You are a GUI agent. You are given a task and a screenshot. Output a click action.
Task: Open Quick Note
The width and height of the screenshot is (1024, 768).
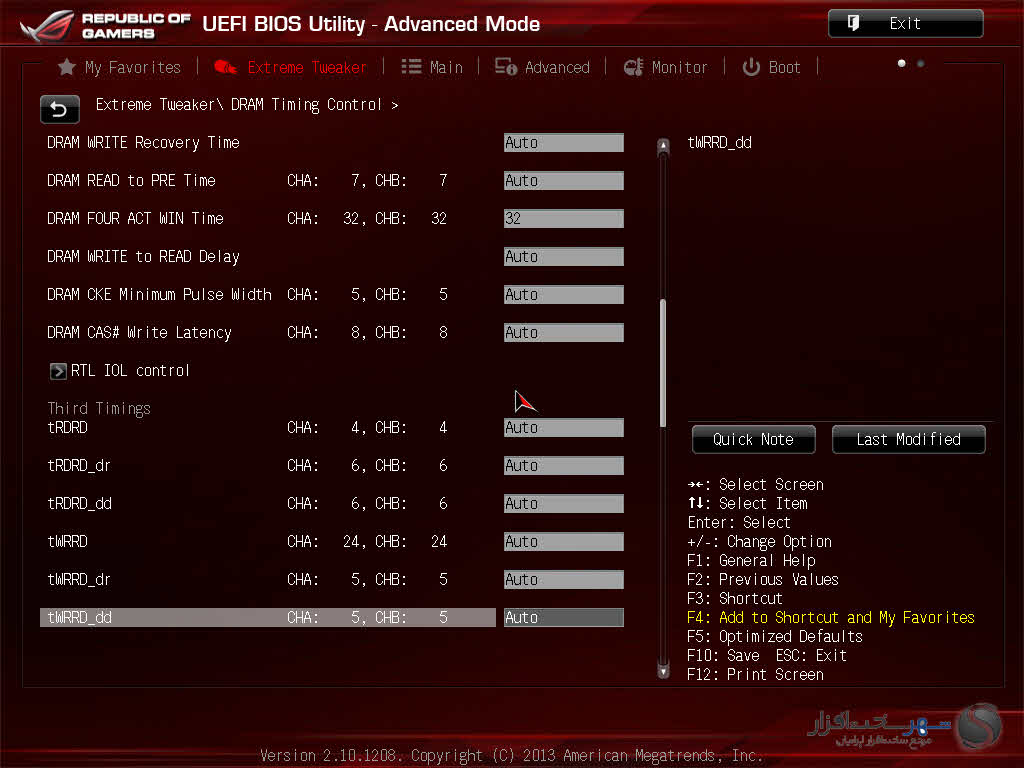[753, 440]
